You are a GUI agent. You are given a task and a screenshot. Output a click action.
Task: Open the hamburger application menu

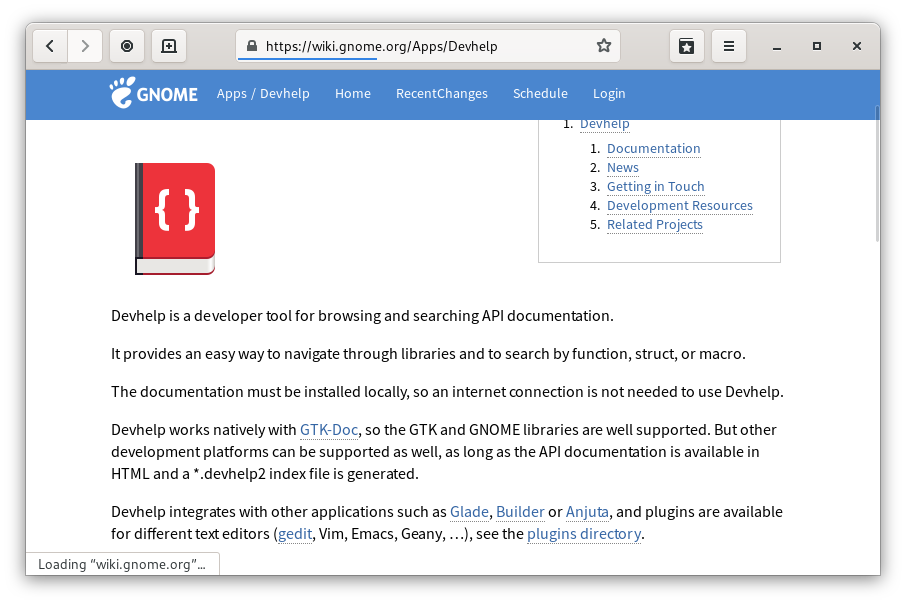(729, 46)
